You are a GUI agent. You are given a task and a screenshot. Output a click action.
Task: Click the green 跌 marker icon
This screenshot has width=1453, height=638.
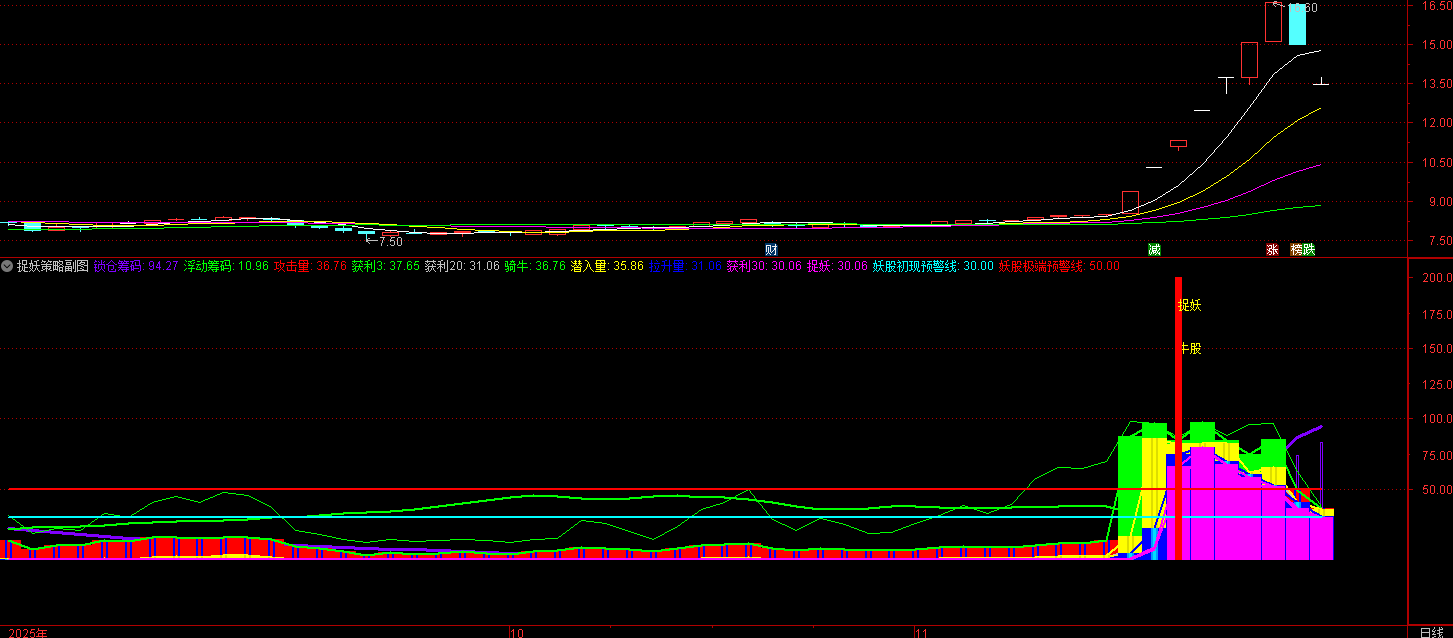click(x=1309, y=249)
